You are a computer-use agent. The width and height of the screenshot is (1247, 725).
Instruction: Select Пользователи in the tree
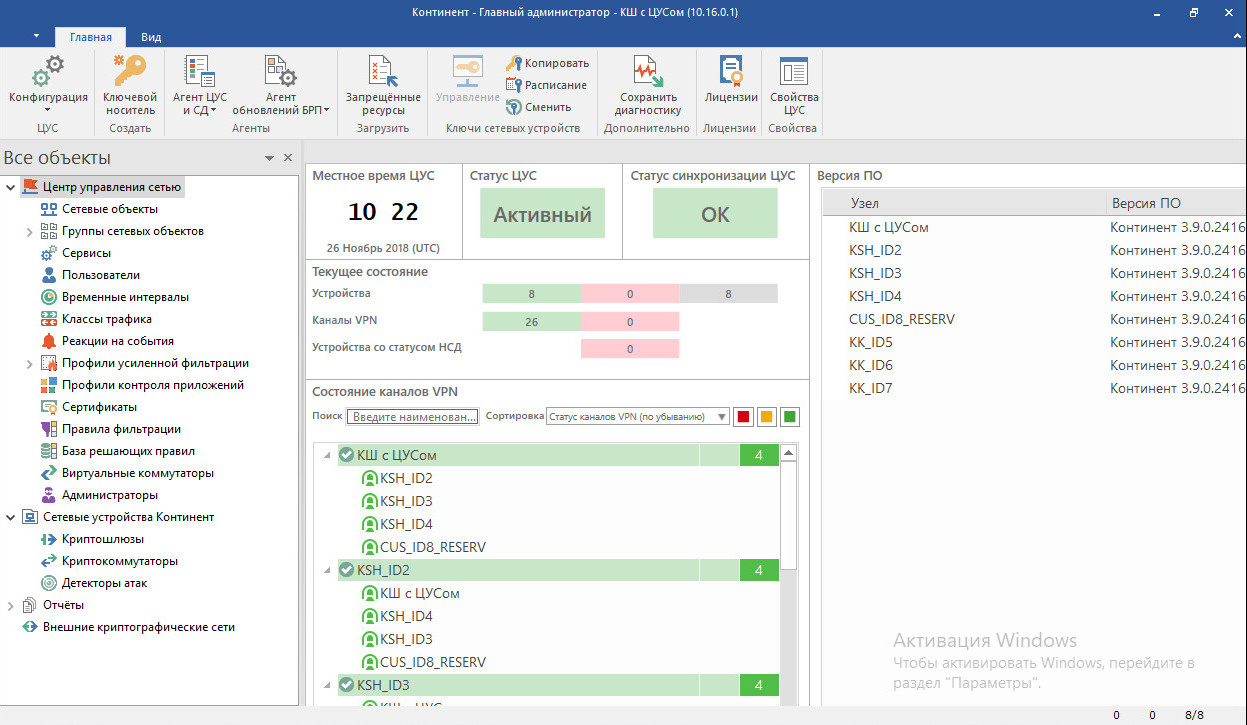coord(101,275)
